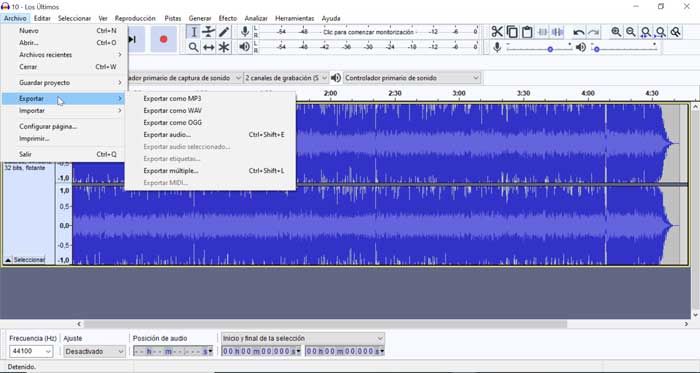The image size is (700, 373).
Task: Open the 'Inicio y final de la selección' dropdown
Action: tap(303, 338)
